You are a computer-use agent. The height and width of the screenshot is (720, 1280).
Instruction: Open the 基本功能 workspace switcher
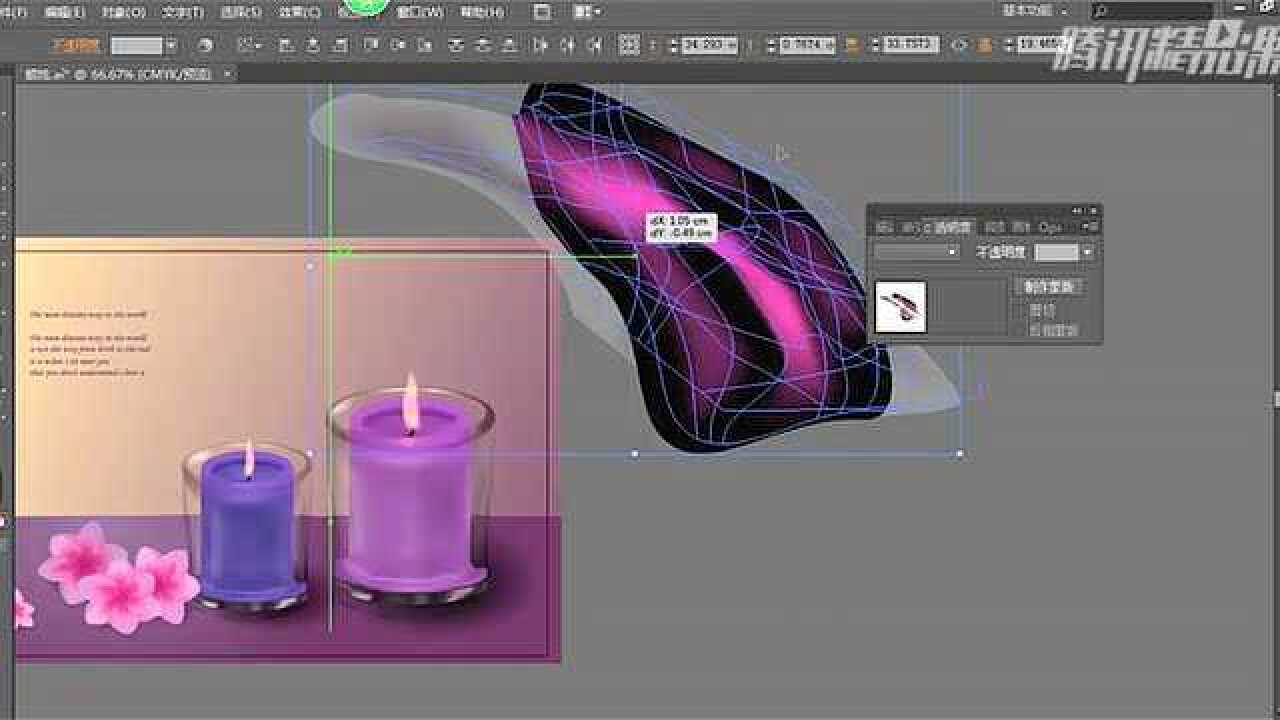1037,10
